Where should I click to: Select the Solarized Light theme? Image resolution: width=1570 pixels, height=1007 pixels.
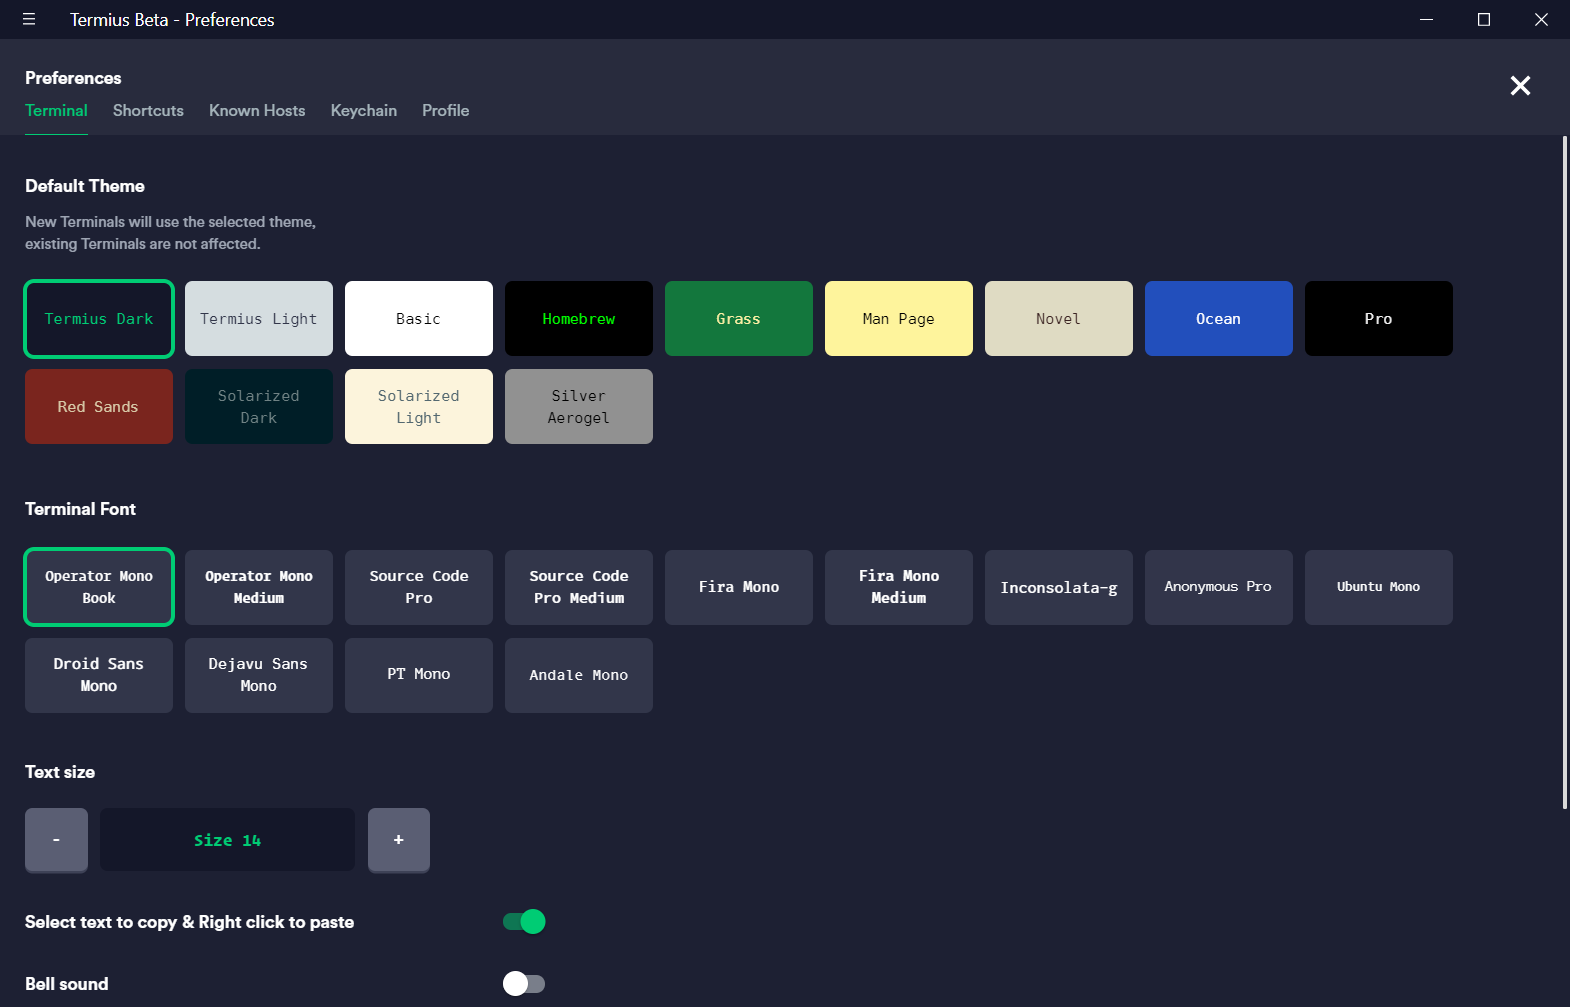(x=419, y=407)
